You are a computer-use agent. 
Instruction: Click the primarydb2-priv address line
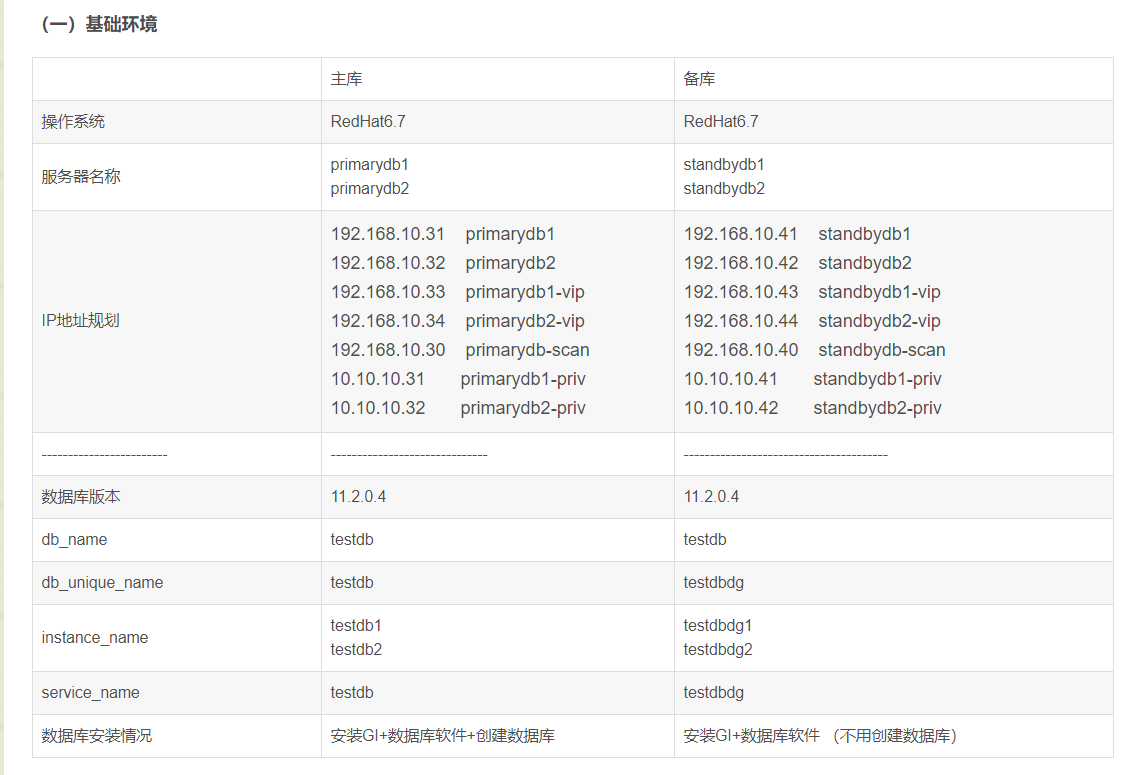458,408
